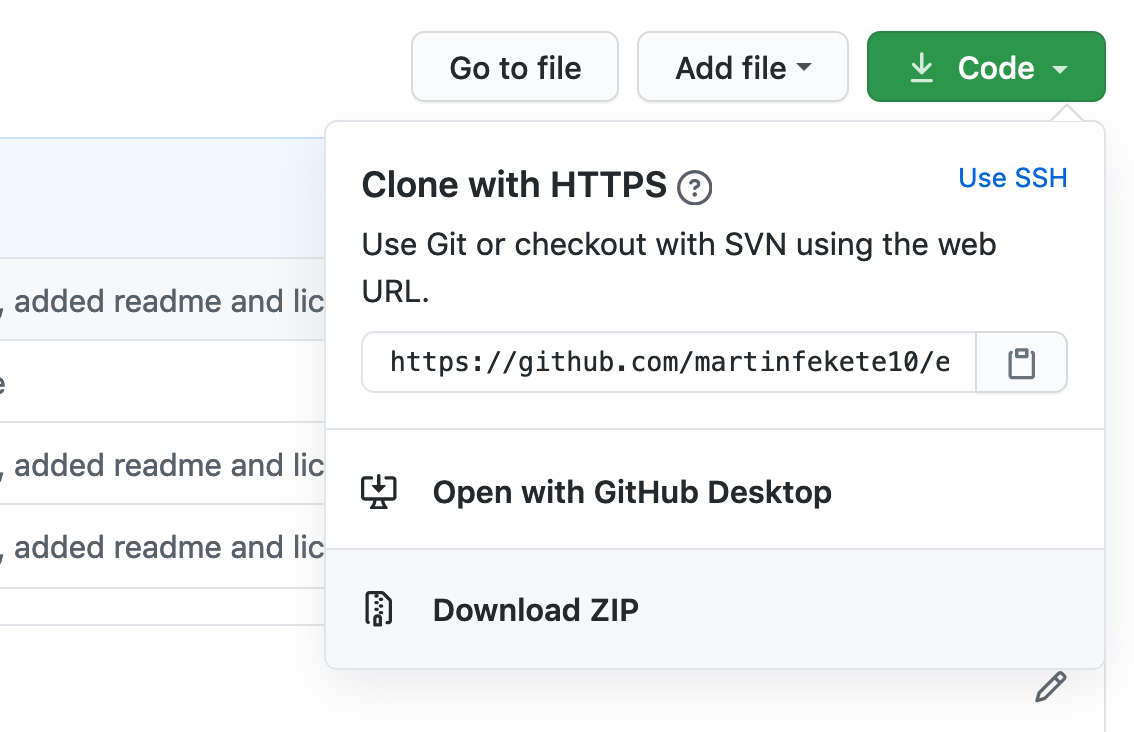This screenshot has width=1134, height=732.
Task: Click the Go to file button
Action: (515, 67)
